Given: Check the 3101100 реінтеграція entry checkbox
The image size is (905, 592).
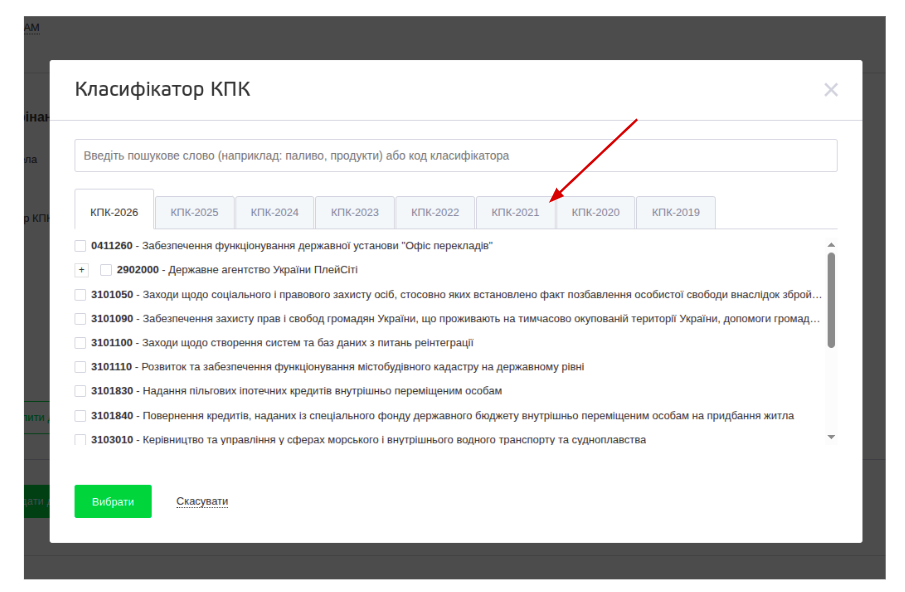Looking at the screenshot, I should tap(80, 343).
